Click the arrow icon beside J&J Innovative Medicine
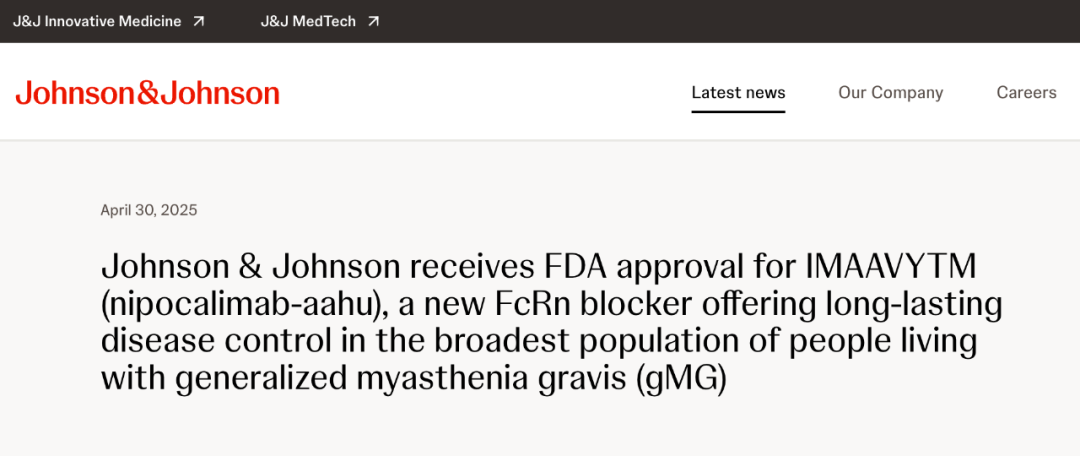The image size is (1080, 456). [x=198, y=21]
